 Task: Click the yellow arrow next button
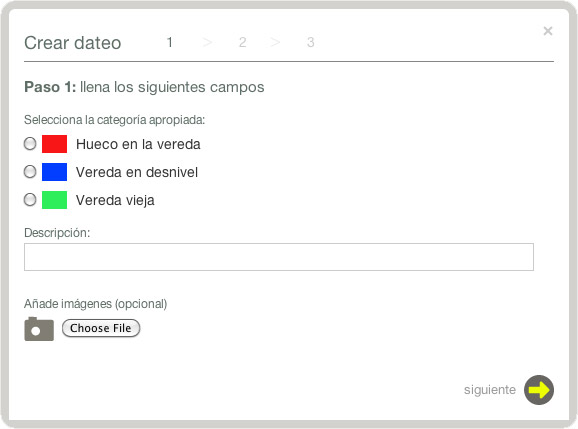pyautogui.click(x=539, y=390)
